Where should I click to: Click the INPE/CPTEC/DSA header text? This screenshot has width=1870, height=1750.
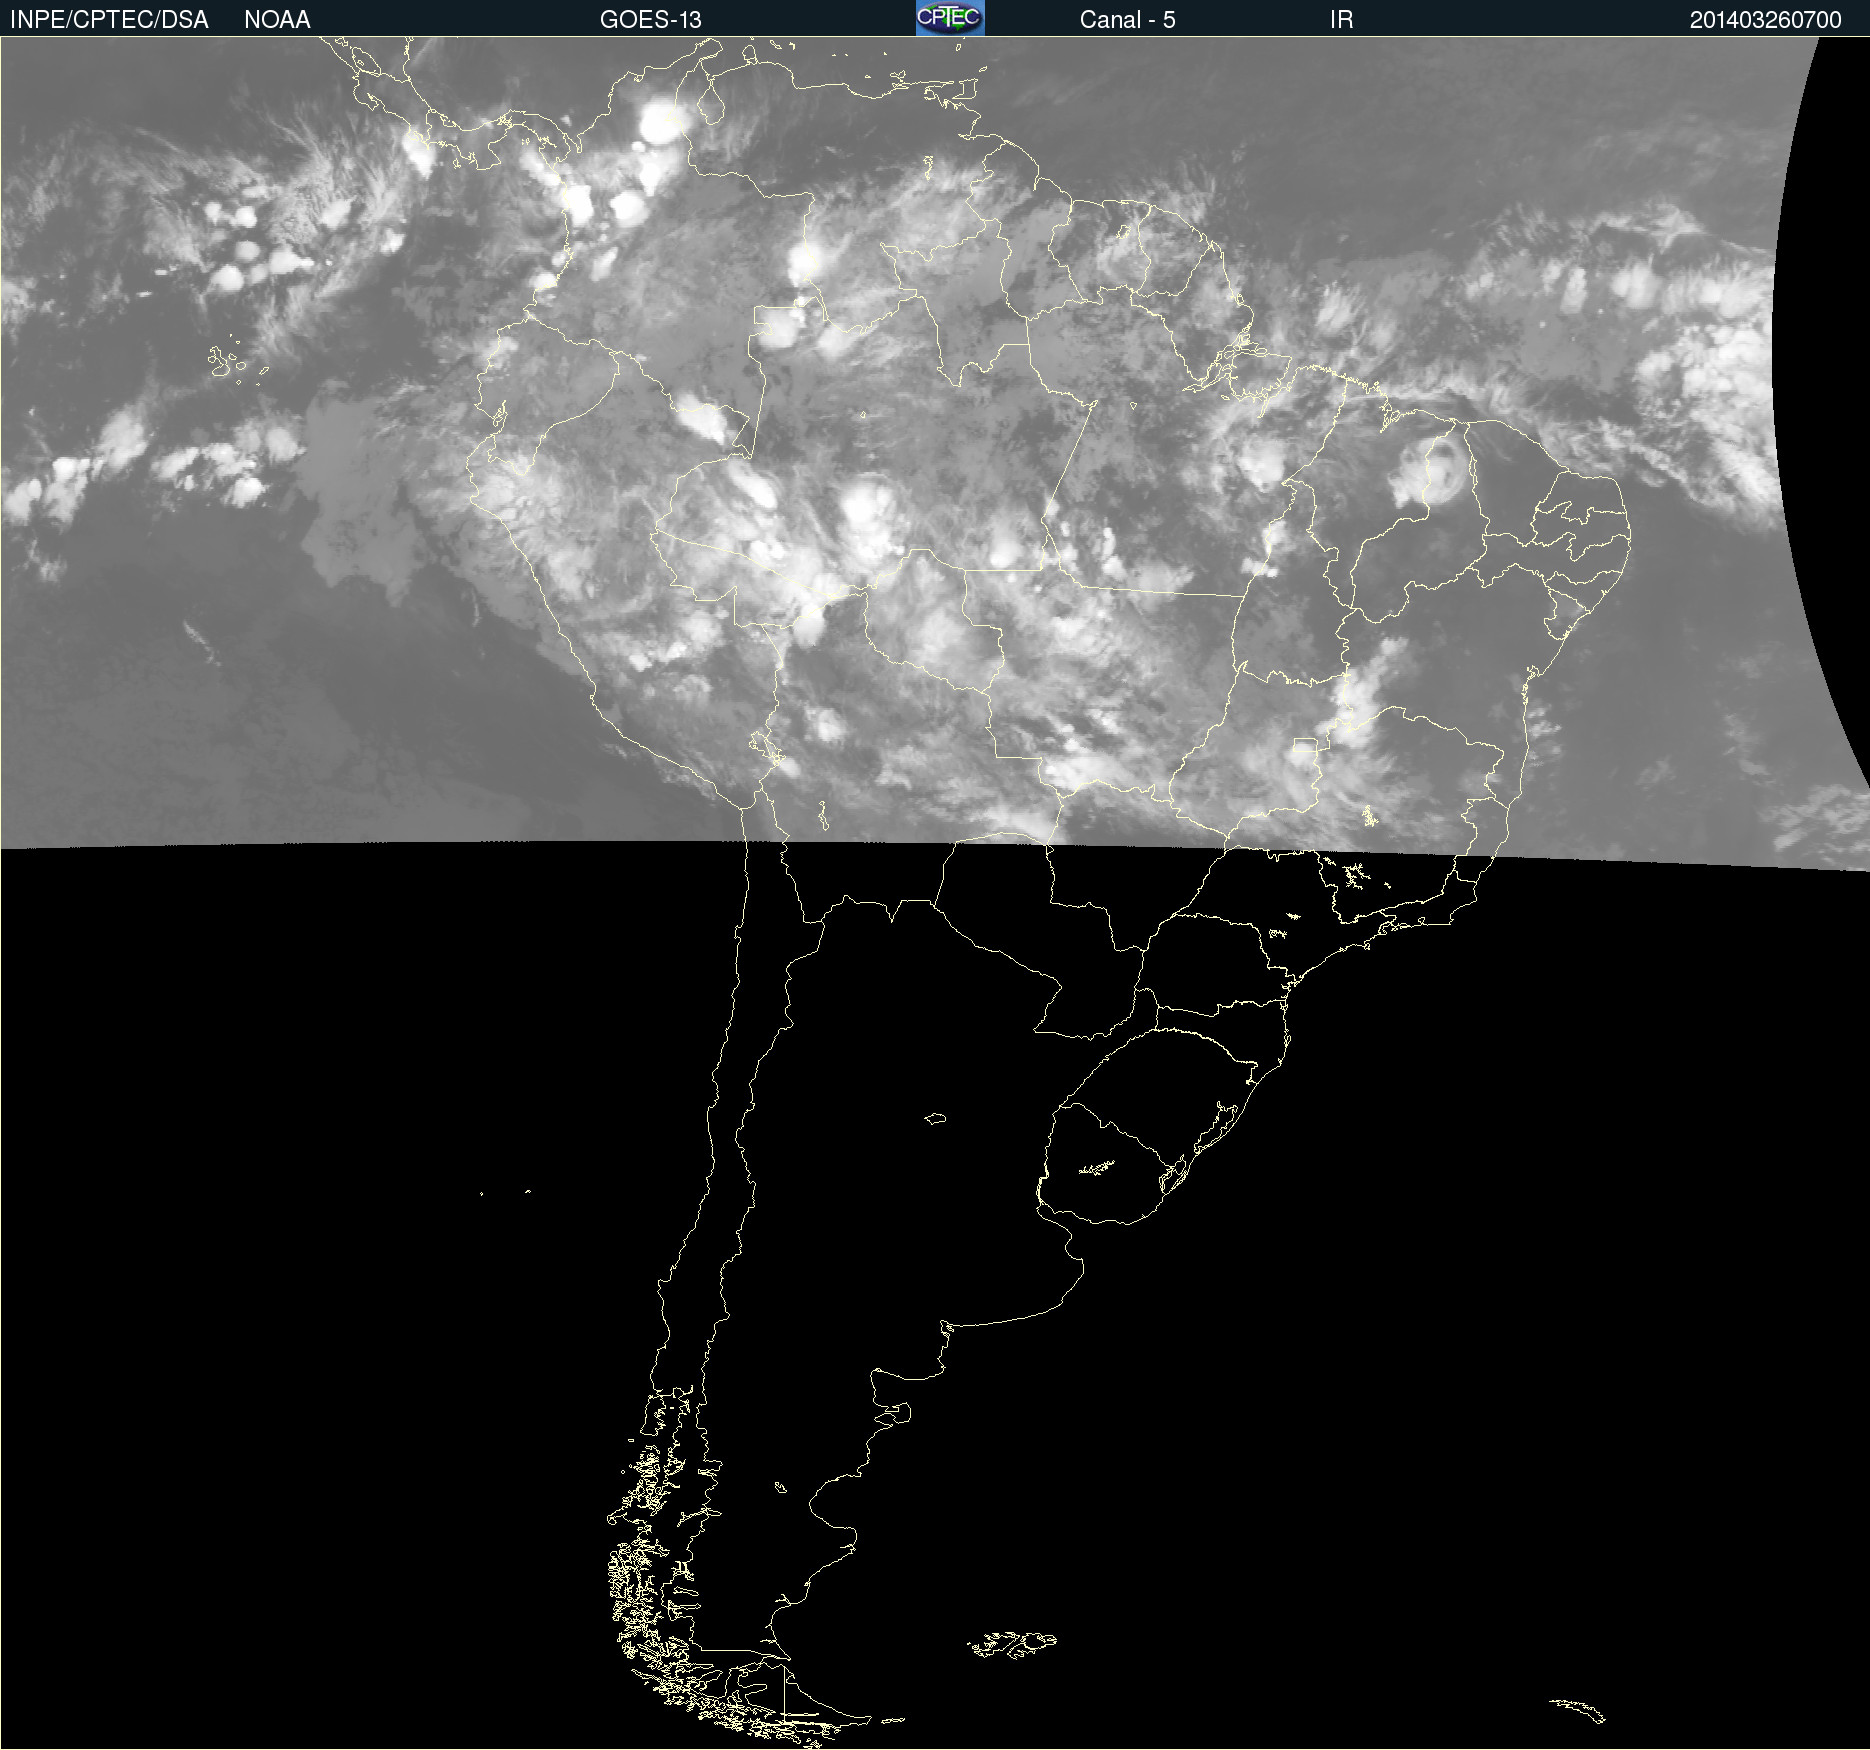pos(109,20)
